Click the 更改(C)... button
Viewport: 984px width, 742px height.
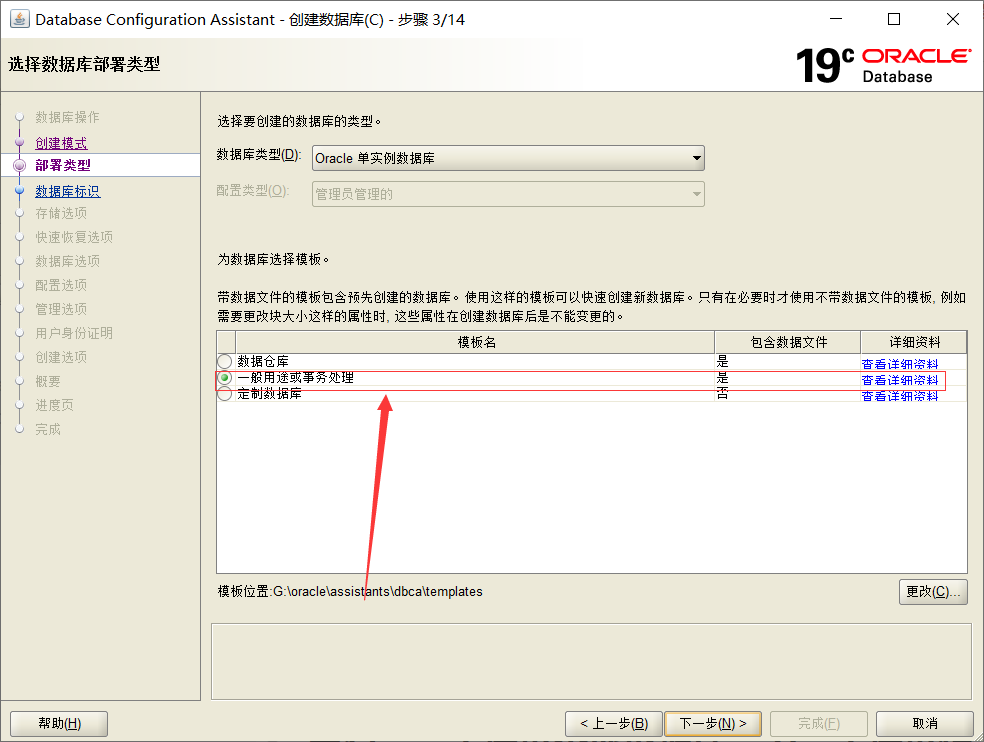(933, 592)
